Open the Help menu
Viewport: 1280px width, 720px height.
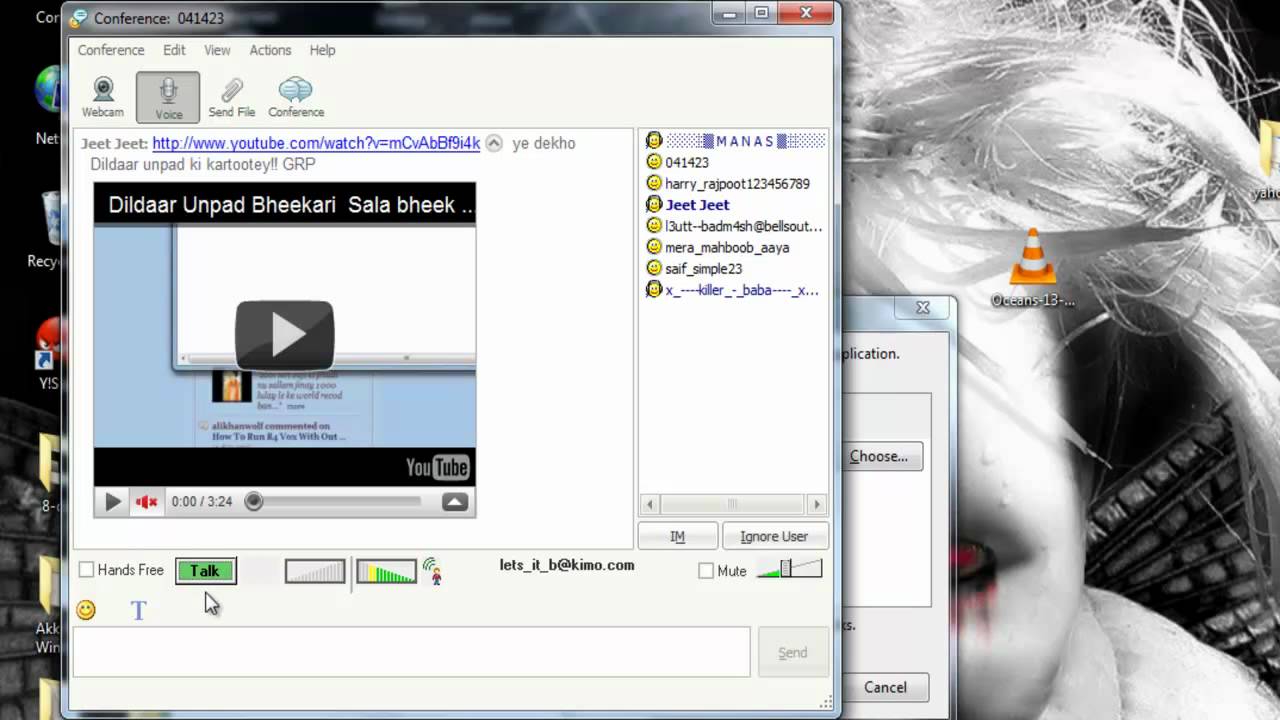coord(322,50)
